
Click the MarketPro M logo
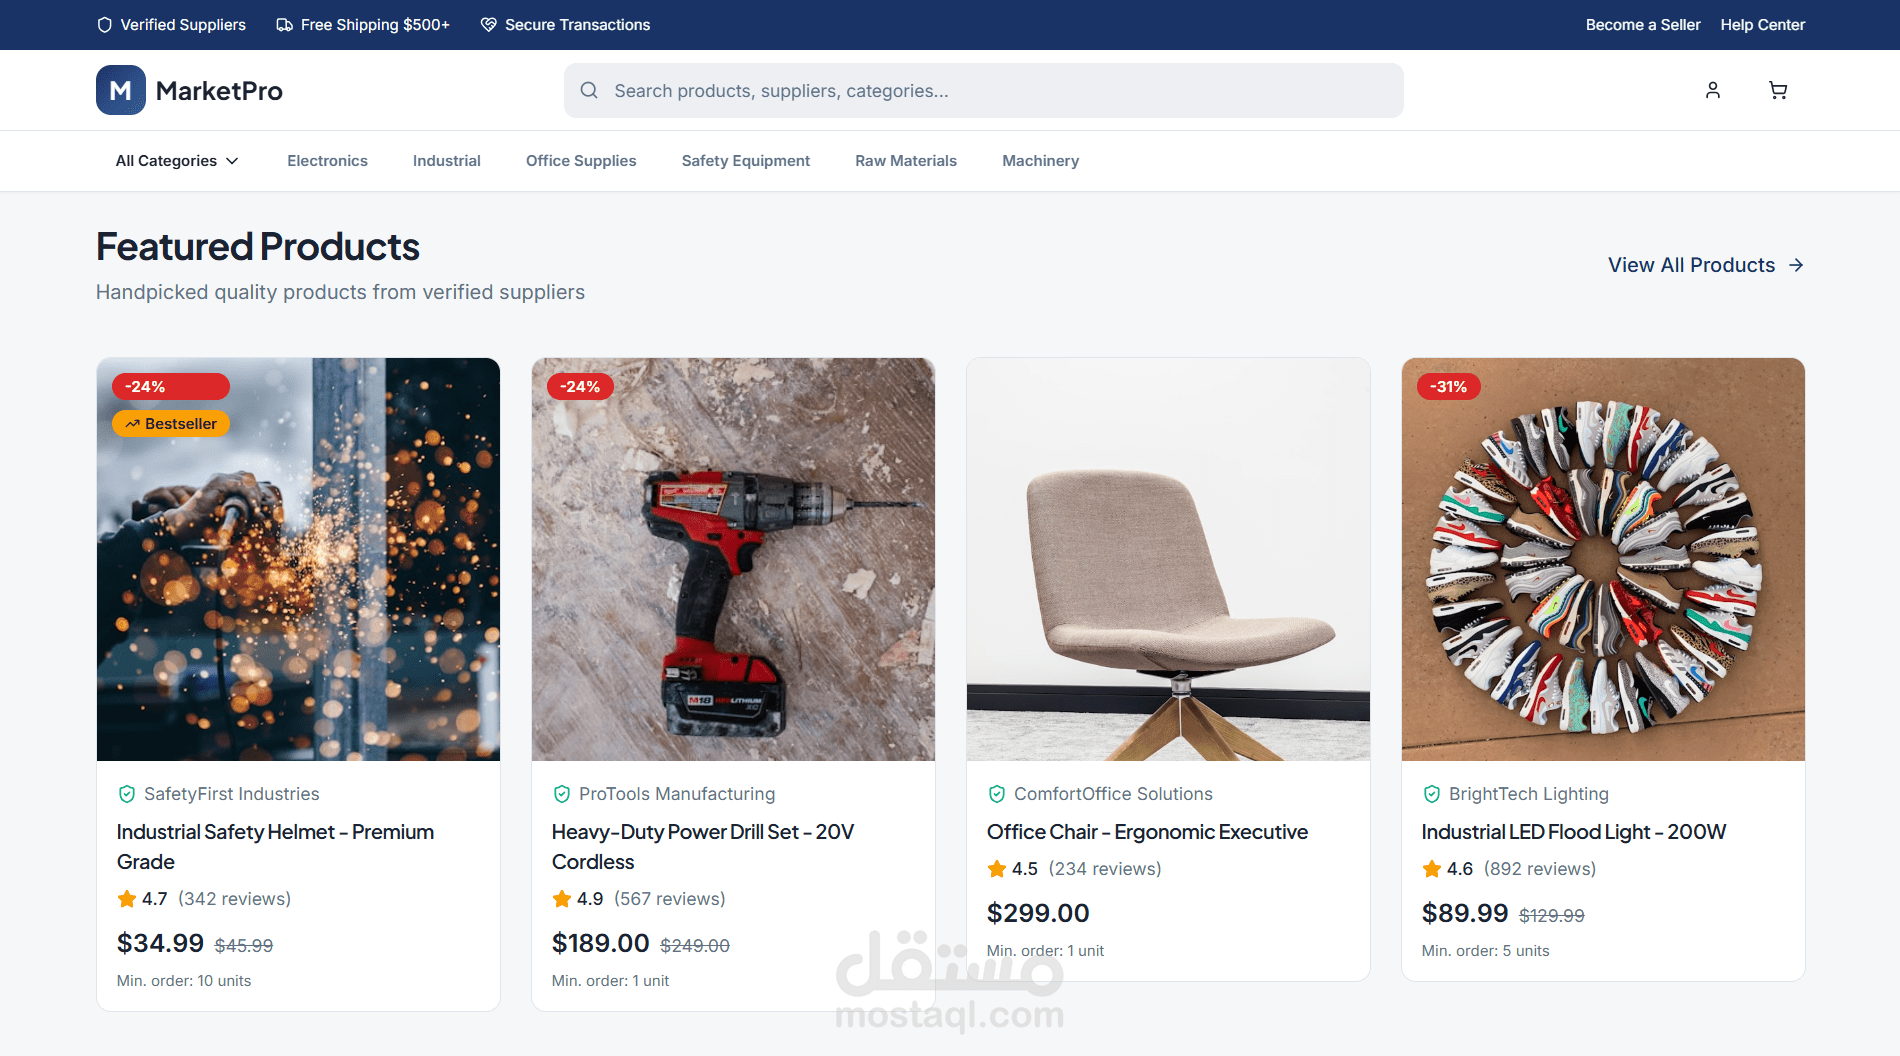click(x=121, y=90)
